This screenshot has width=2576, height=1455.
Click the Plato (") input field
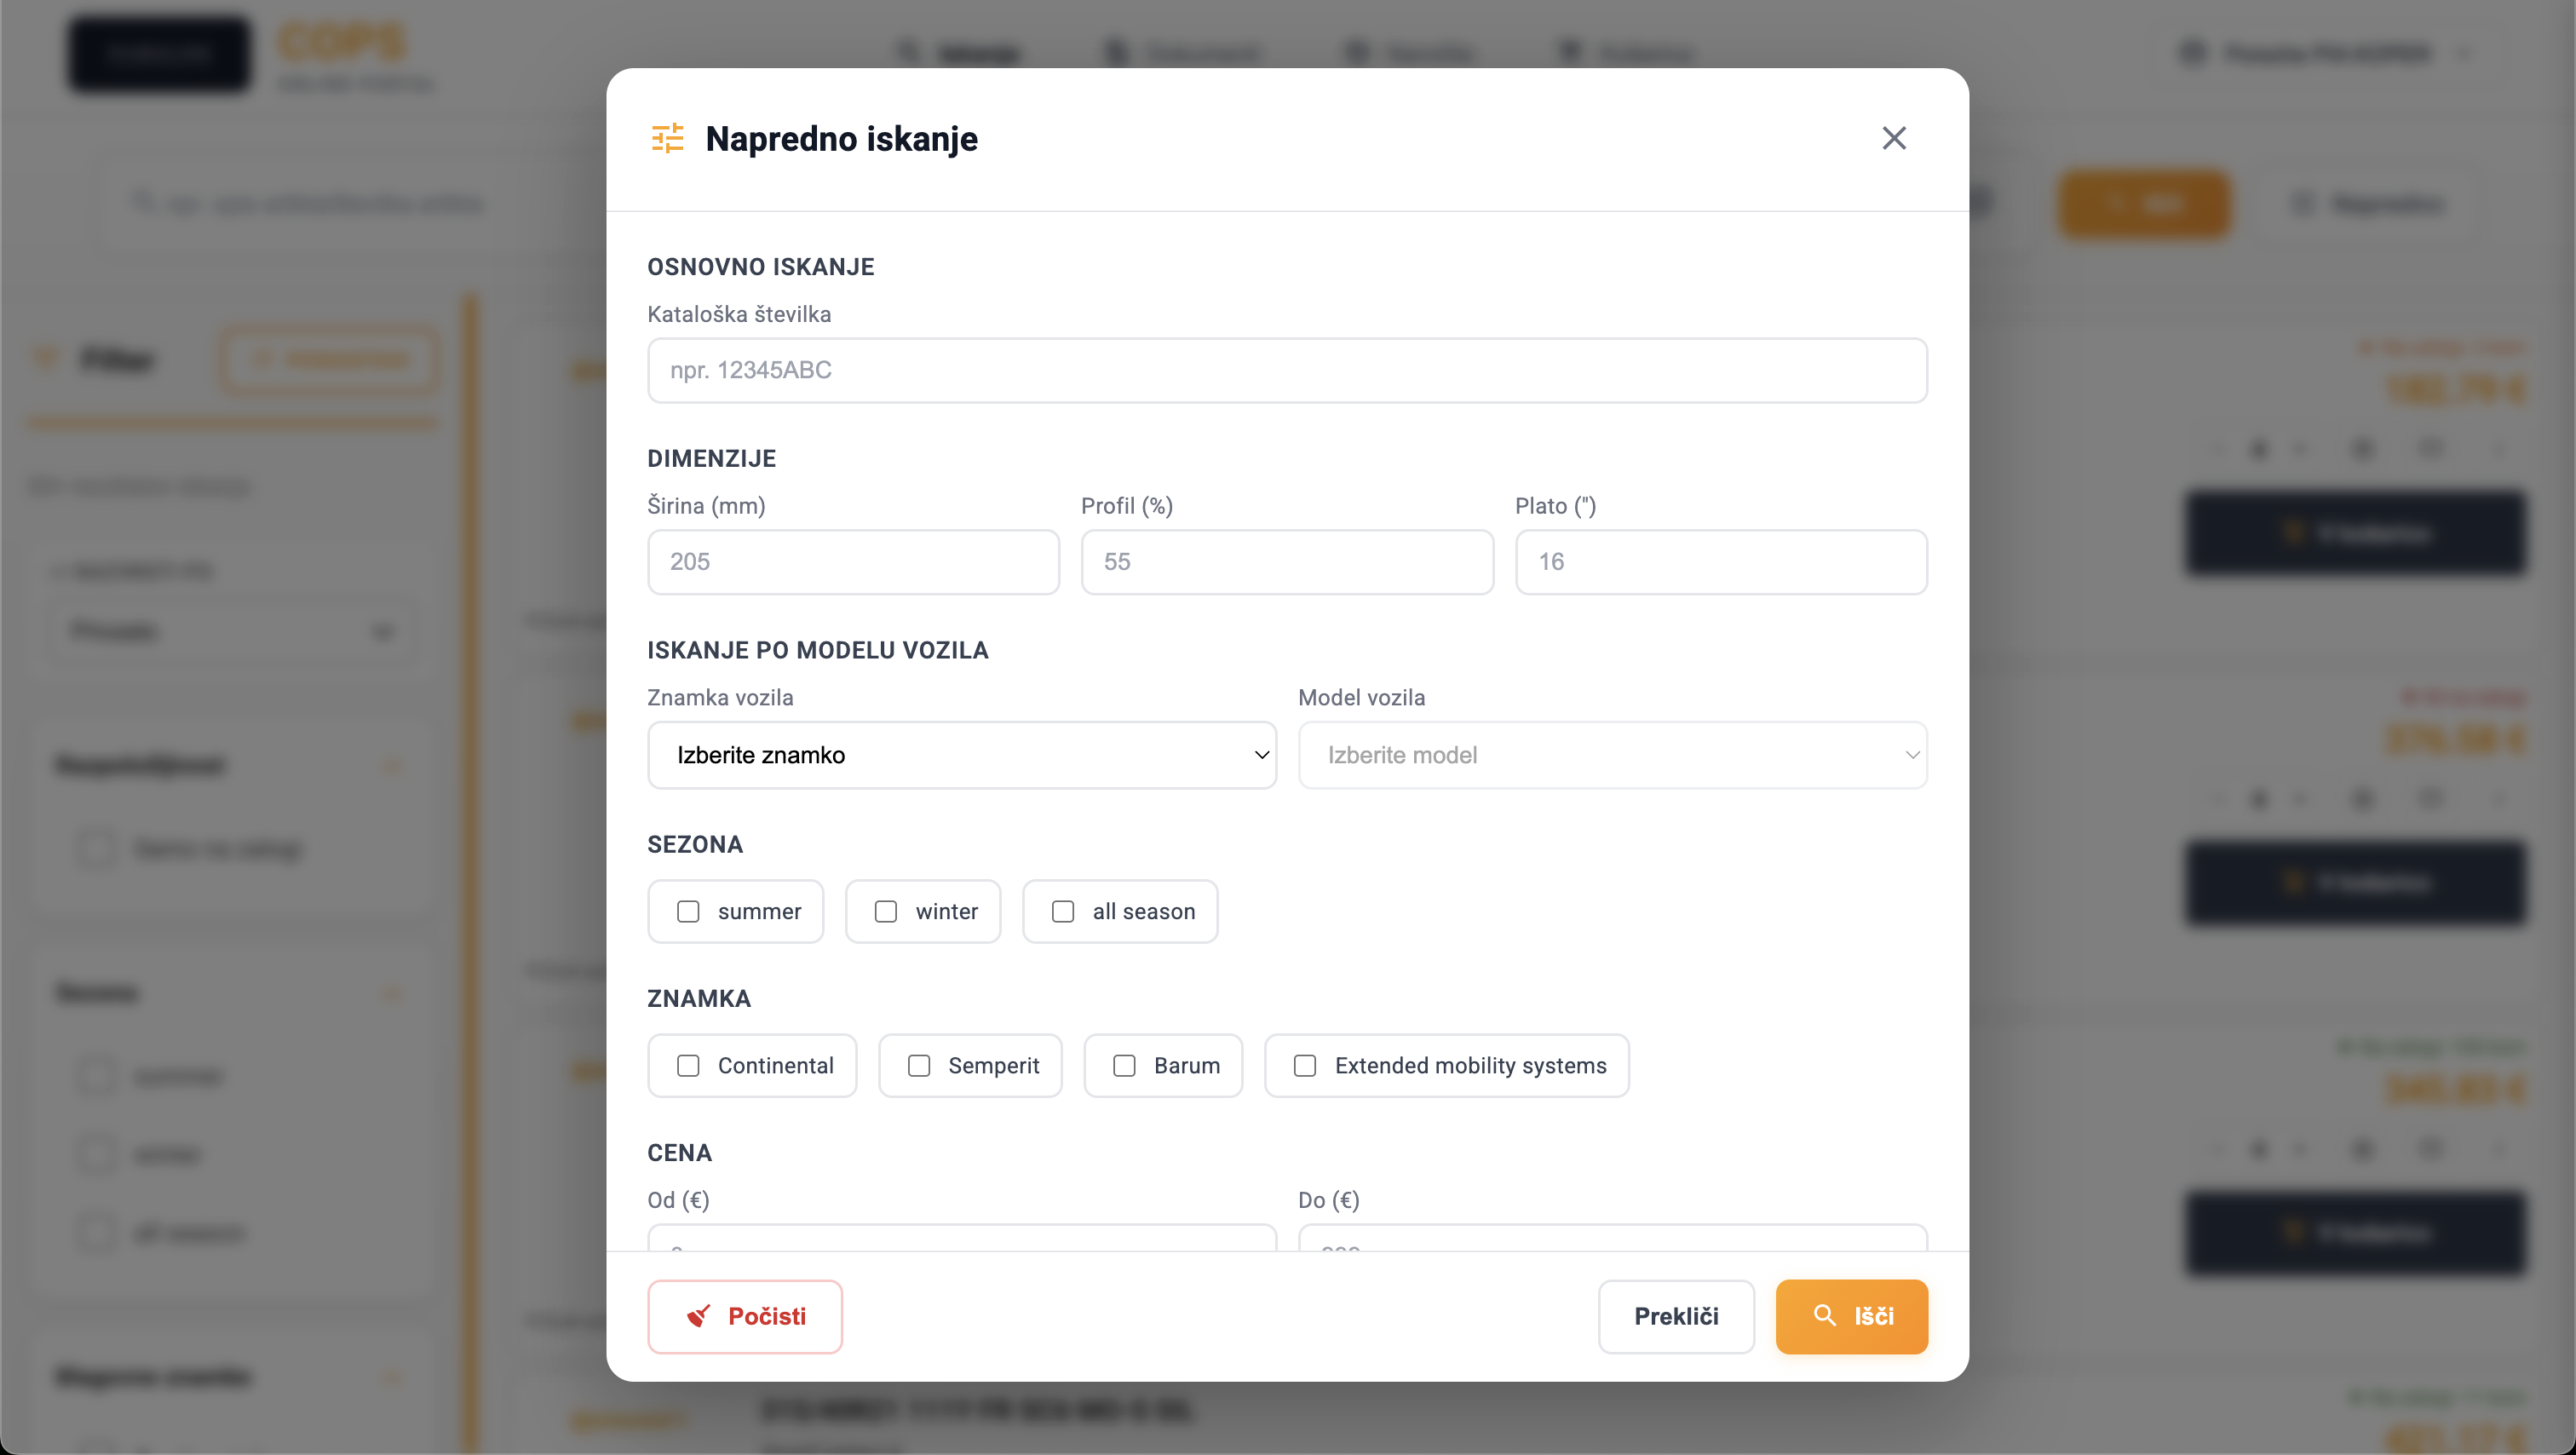click(x=1721, y=562)
